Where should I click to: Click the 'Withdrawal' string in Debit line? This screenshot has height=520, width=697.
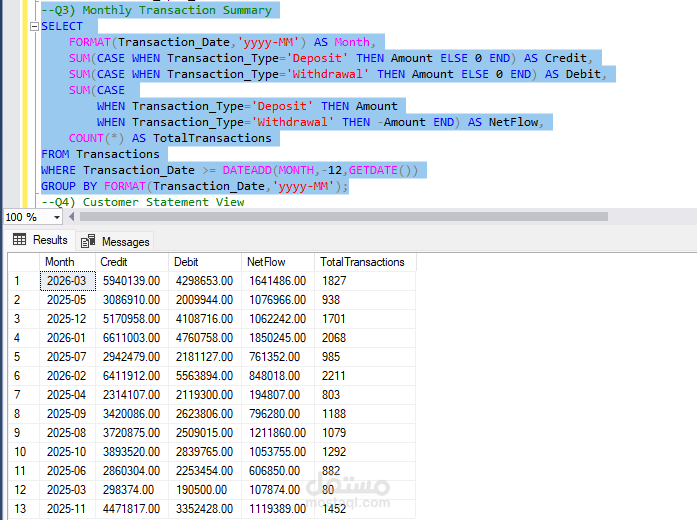coord(330,74)
